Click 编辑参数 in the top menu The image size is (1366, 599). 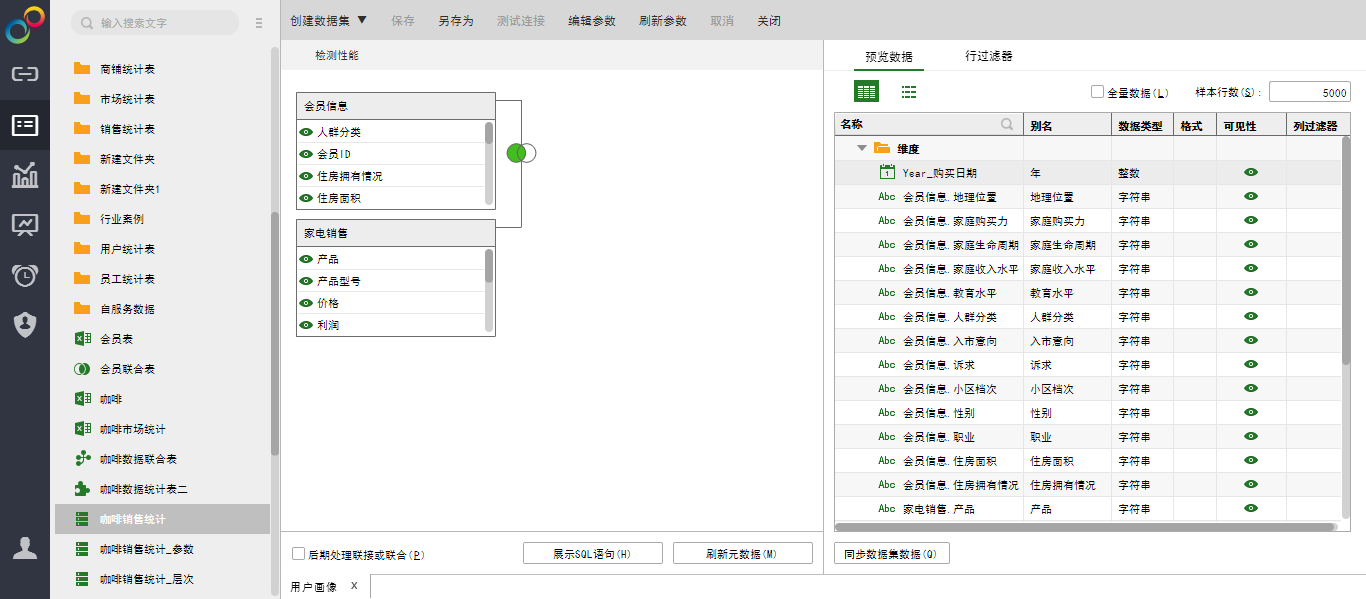click(592, 20)
